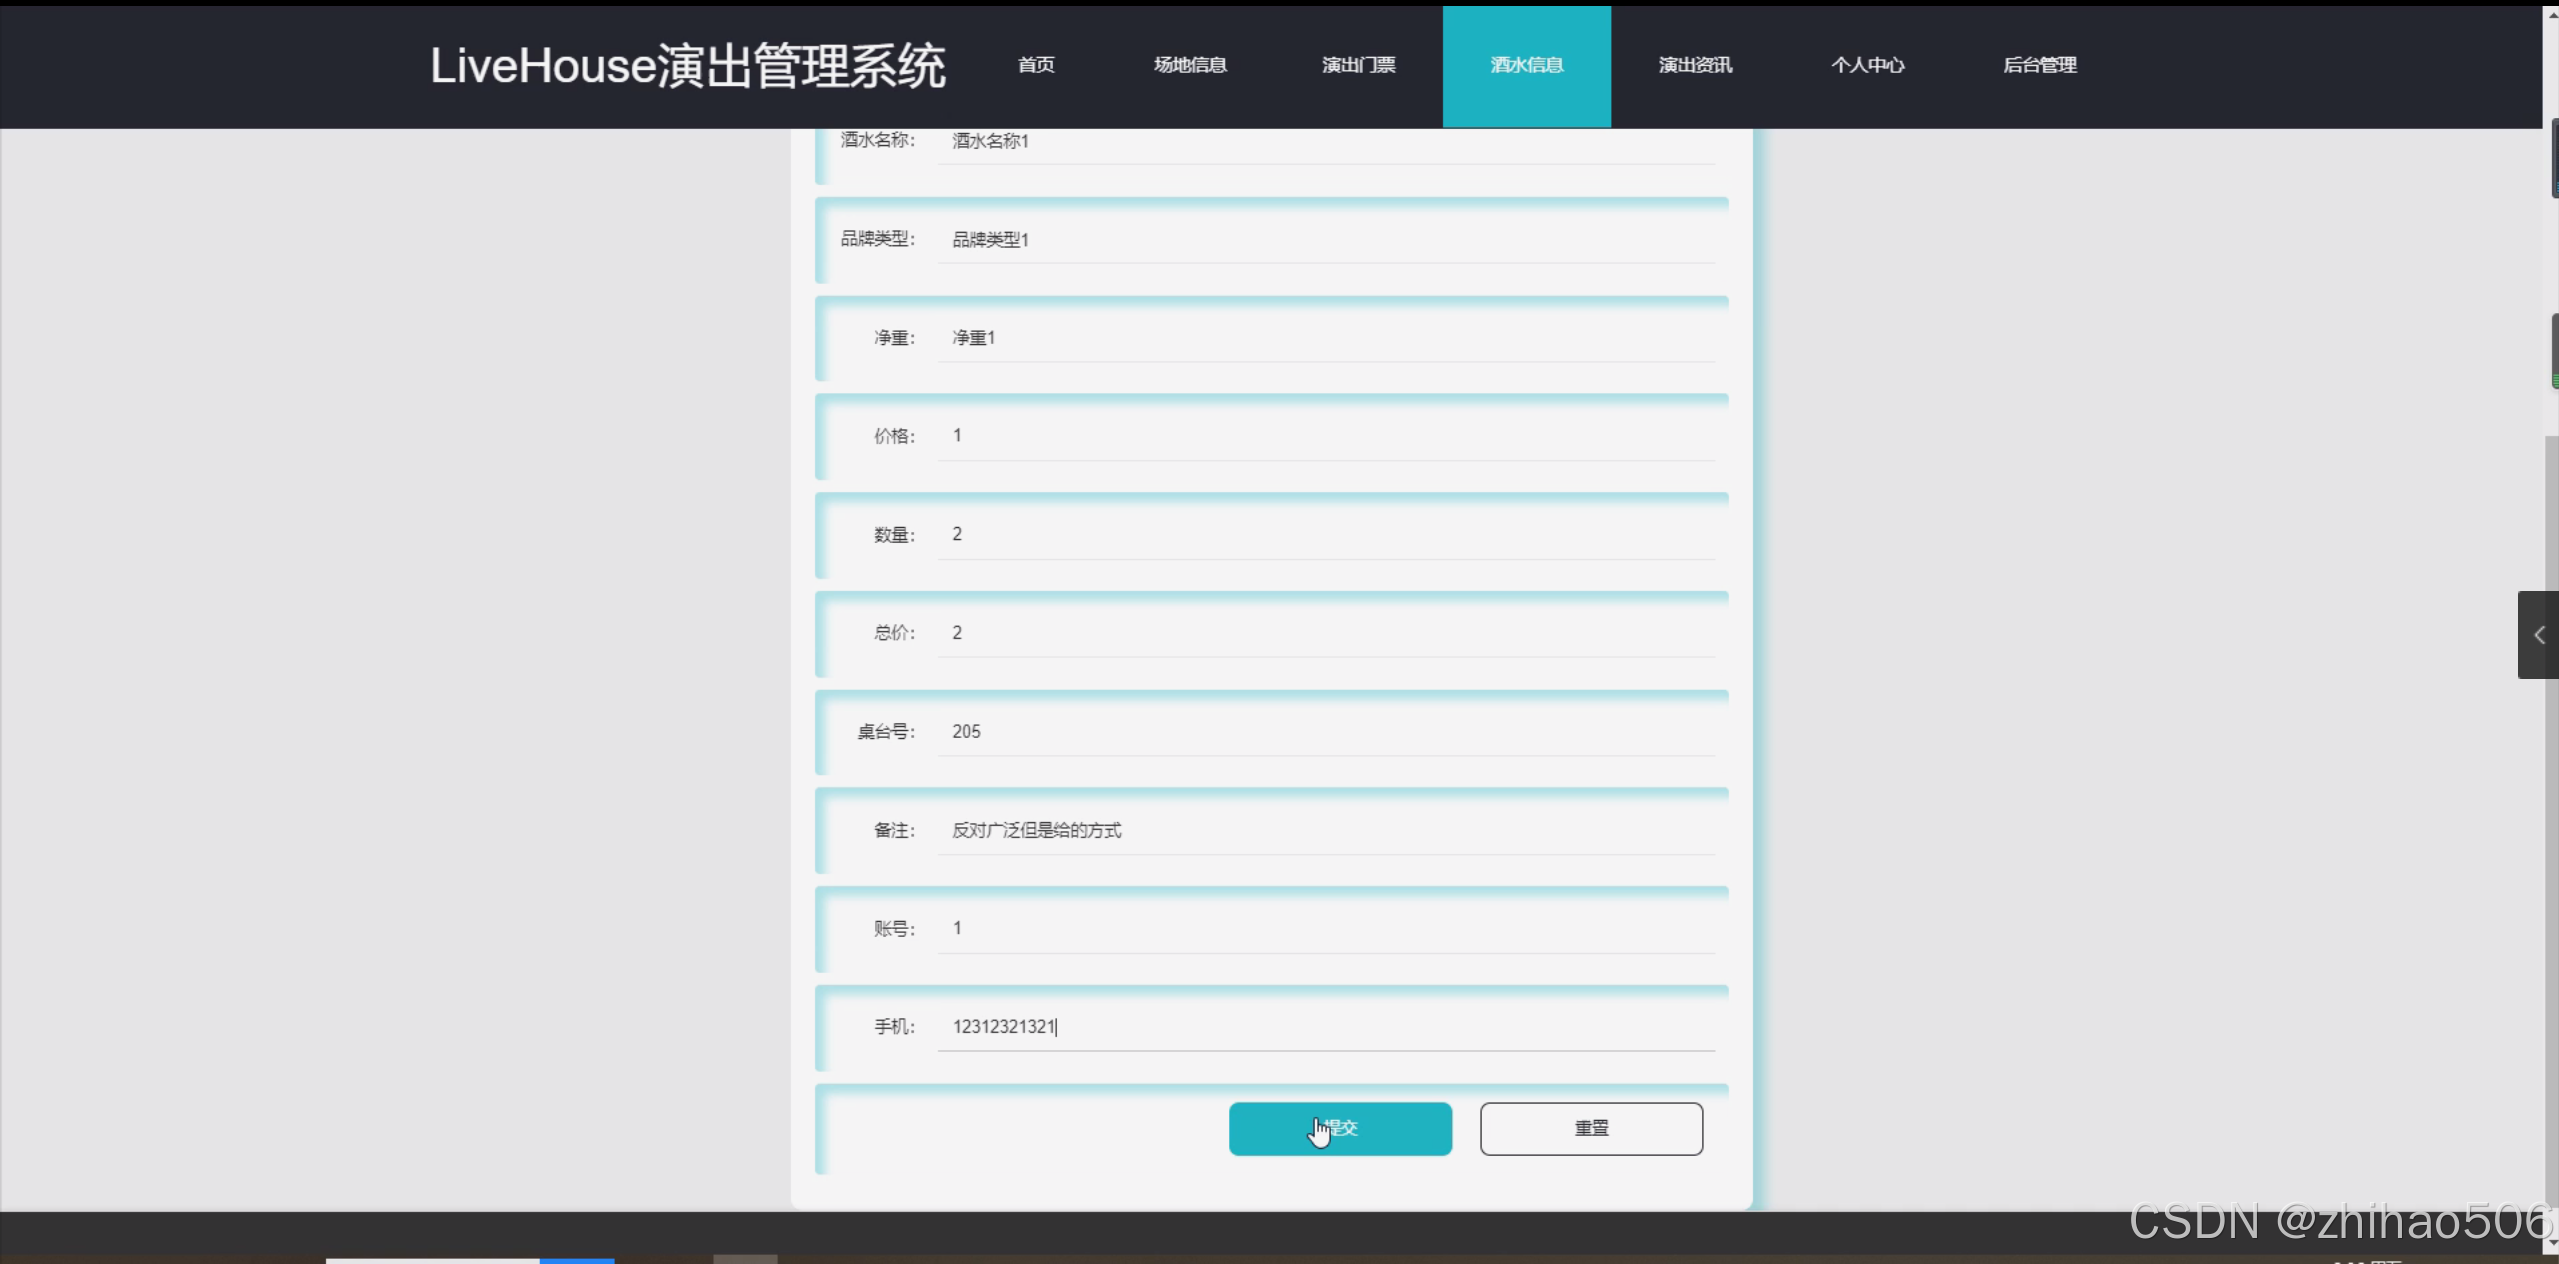2559x1264 pixels.
Task: Open the 演出门票 section
Action: point(1357,65)
